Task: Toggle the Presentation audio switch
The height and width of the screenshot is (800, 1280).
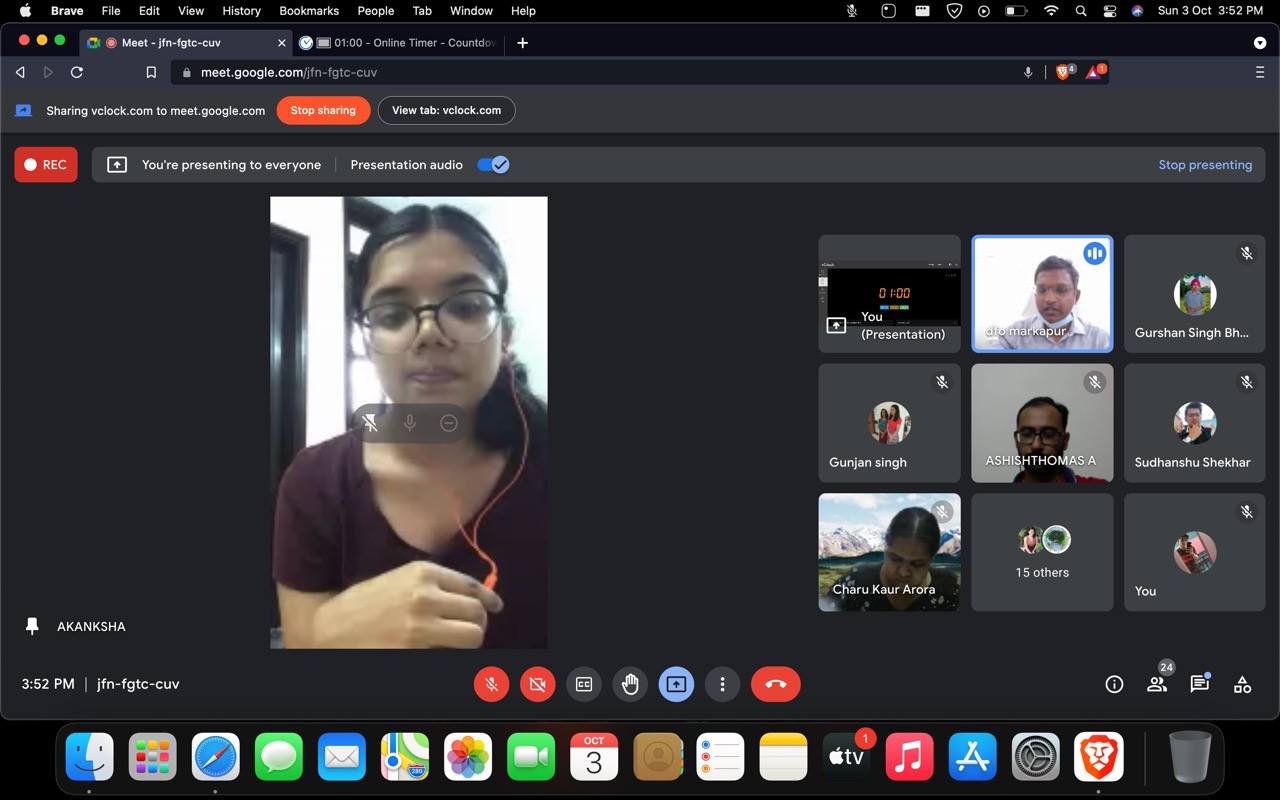Action: click(x=493, y=165)
